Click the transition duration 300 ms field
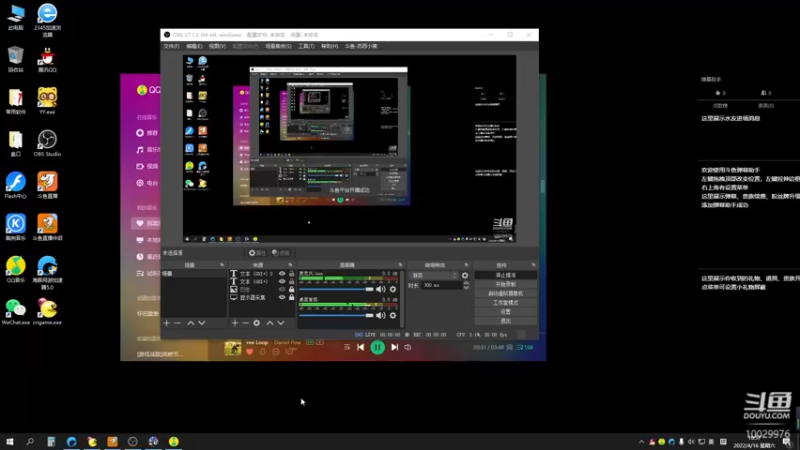The image size is (800, 450). pyautogui.click(x=442, y=285)
